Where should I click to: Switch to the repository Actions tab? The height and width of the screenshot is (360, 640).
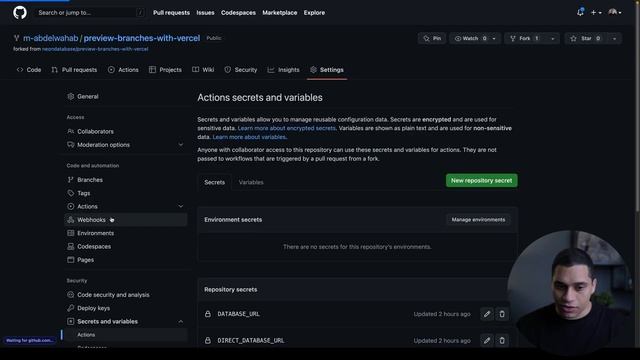pyautogui.click(x=123, y=70)
